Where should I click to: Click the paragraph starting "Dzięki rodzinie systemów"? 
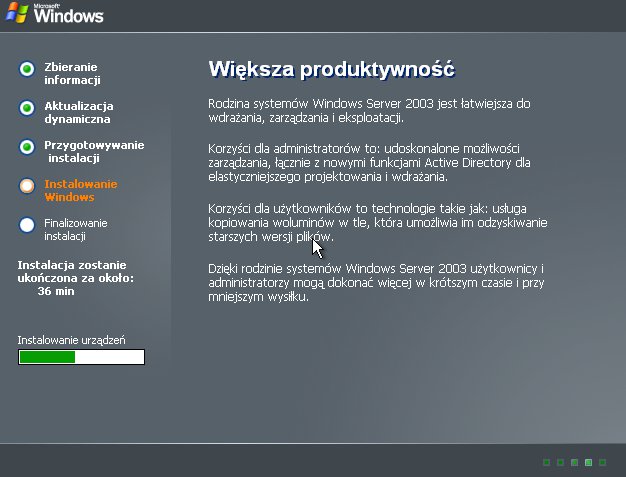coord(376,283)
